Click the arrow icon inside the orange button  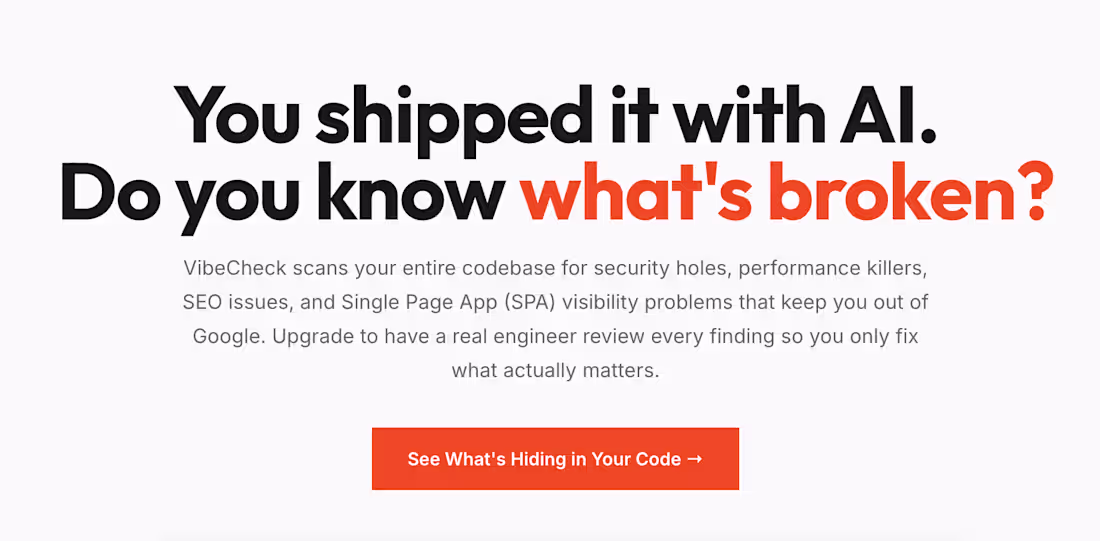[695, 459]
